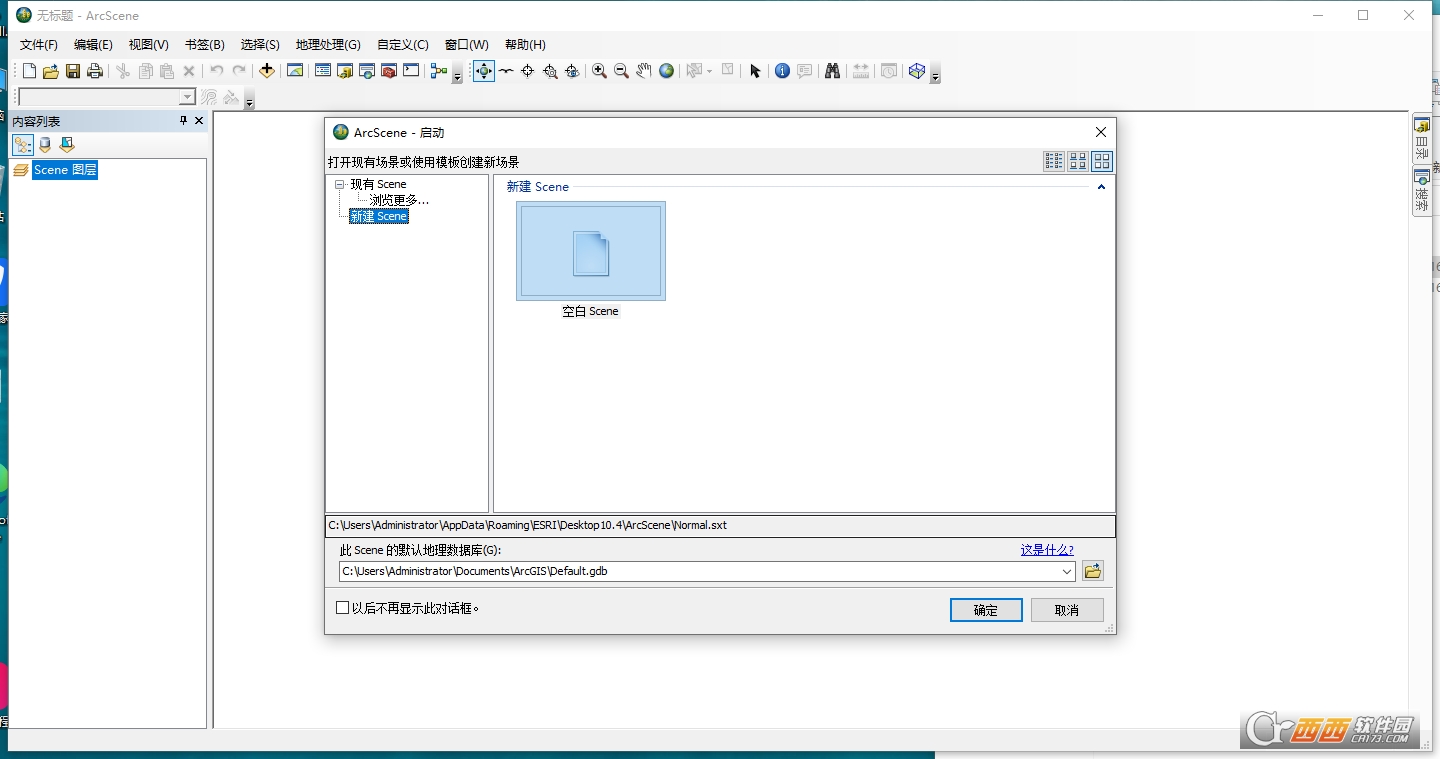Screen dimensions: 1440x759
Task: Save the scene with the floppy disk icon
Action: (x=73, y=71)
